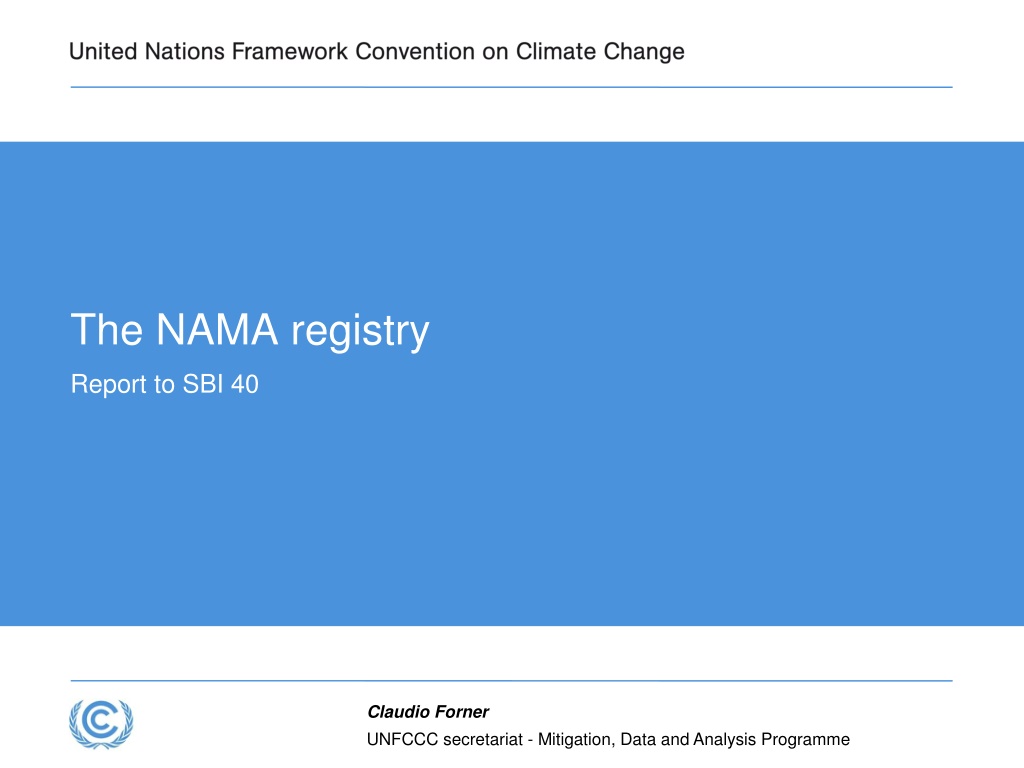Select the subtitle 'Report to SBI 40'
Image resolution: width=1024 pixels, height=768 pixels.
tap(165, 385)
